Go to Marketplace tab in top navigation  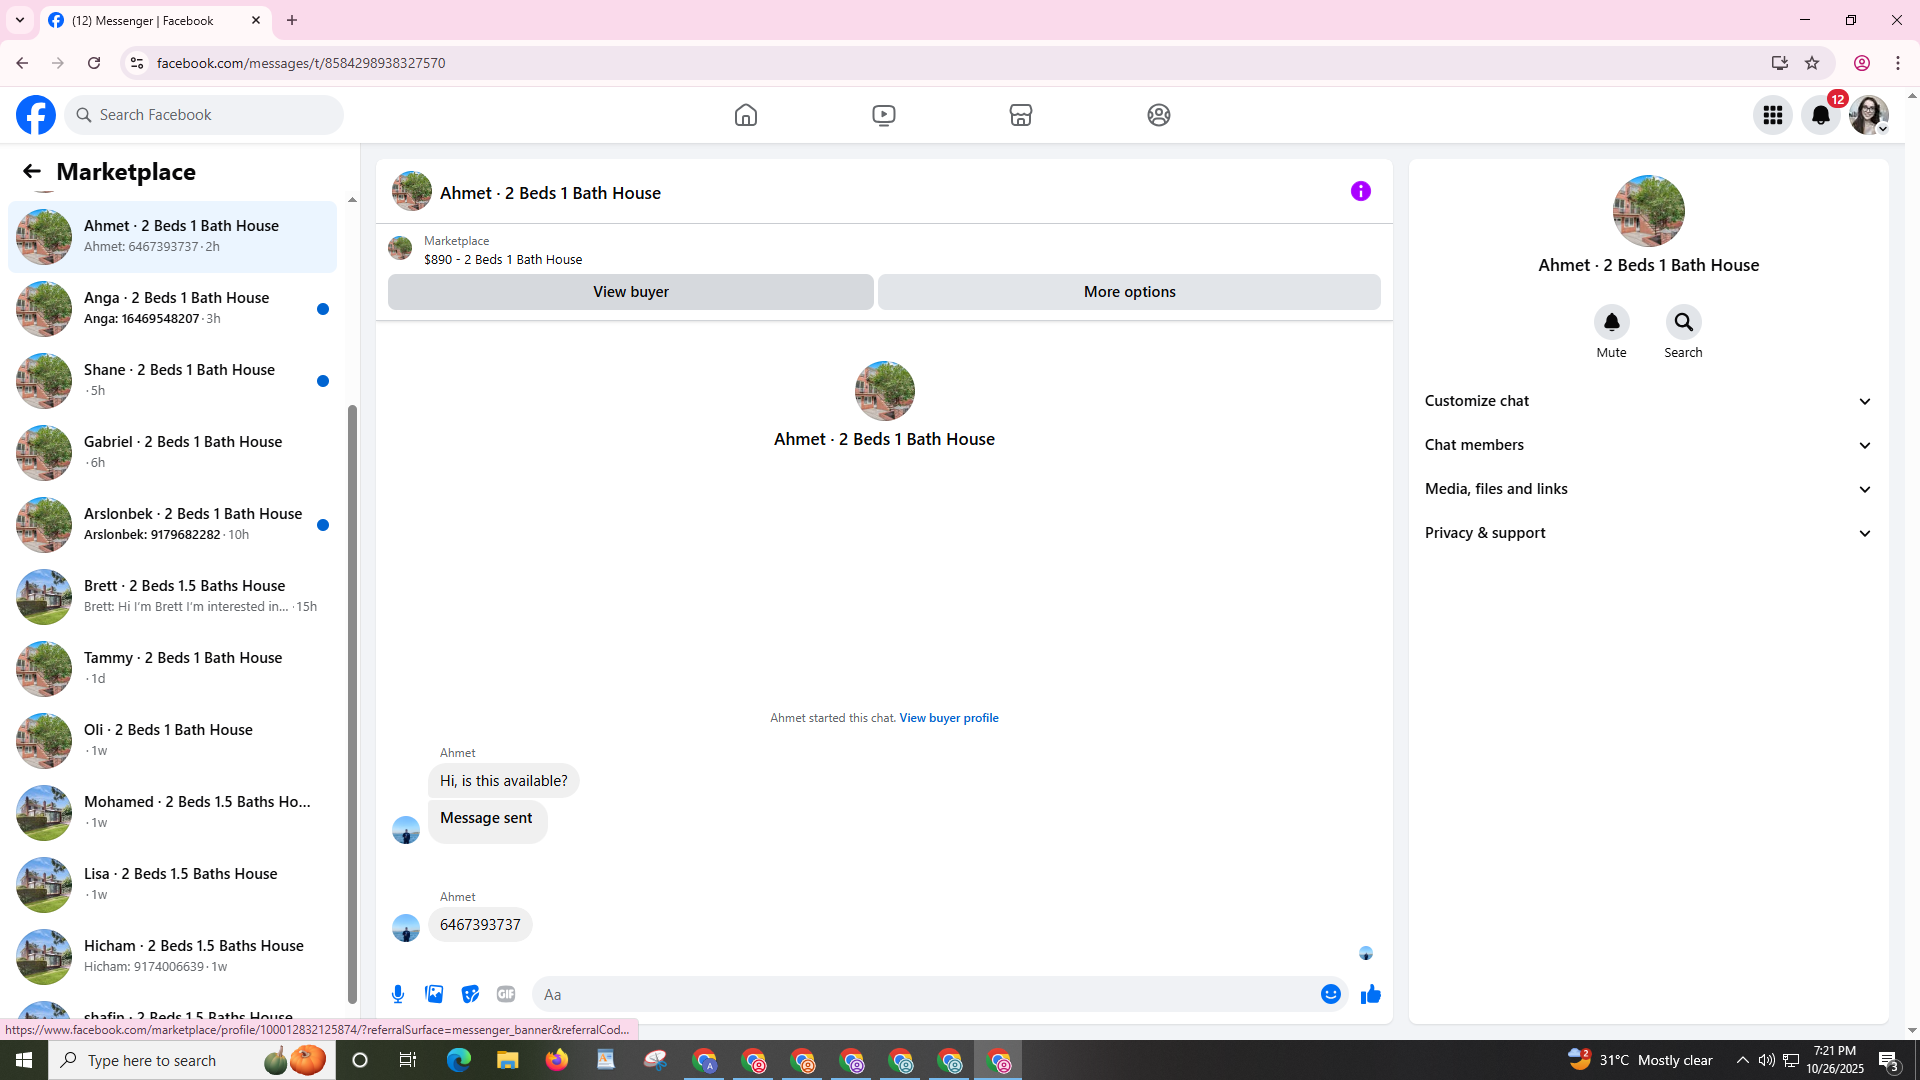[x=1020, y=115]
